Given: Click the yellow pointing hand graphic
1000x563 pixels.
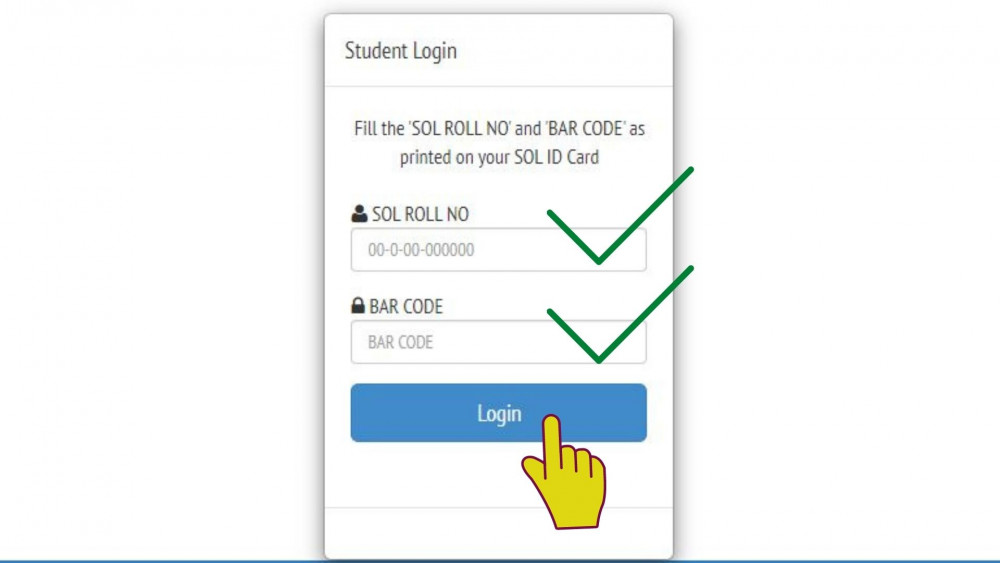Looking at the screenshot, I should tap(564, 472).
